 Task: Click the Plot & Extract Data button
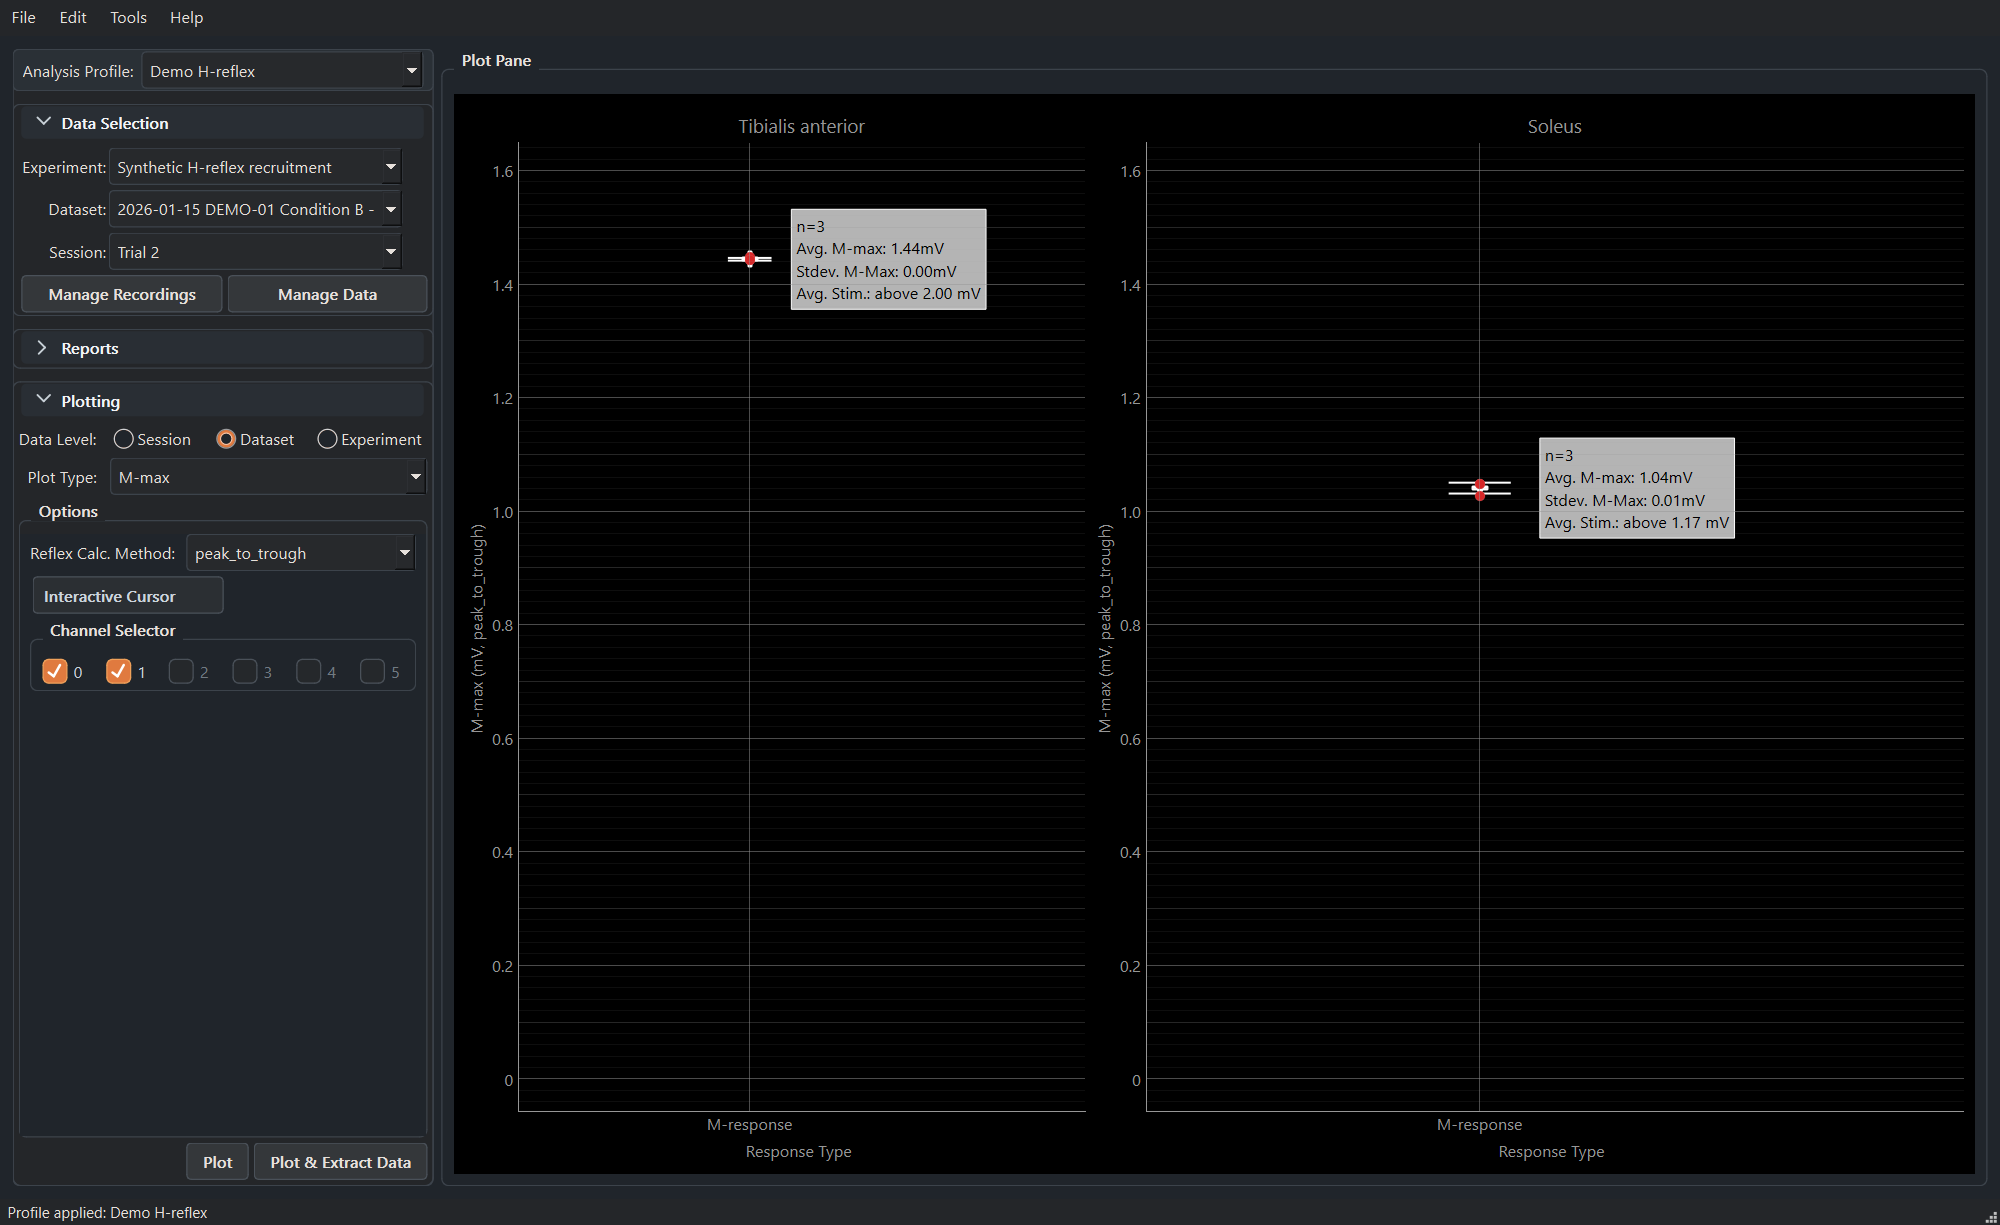click(x=340, y=1162)
